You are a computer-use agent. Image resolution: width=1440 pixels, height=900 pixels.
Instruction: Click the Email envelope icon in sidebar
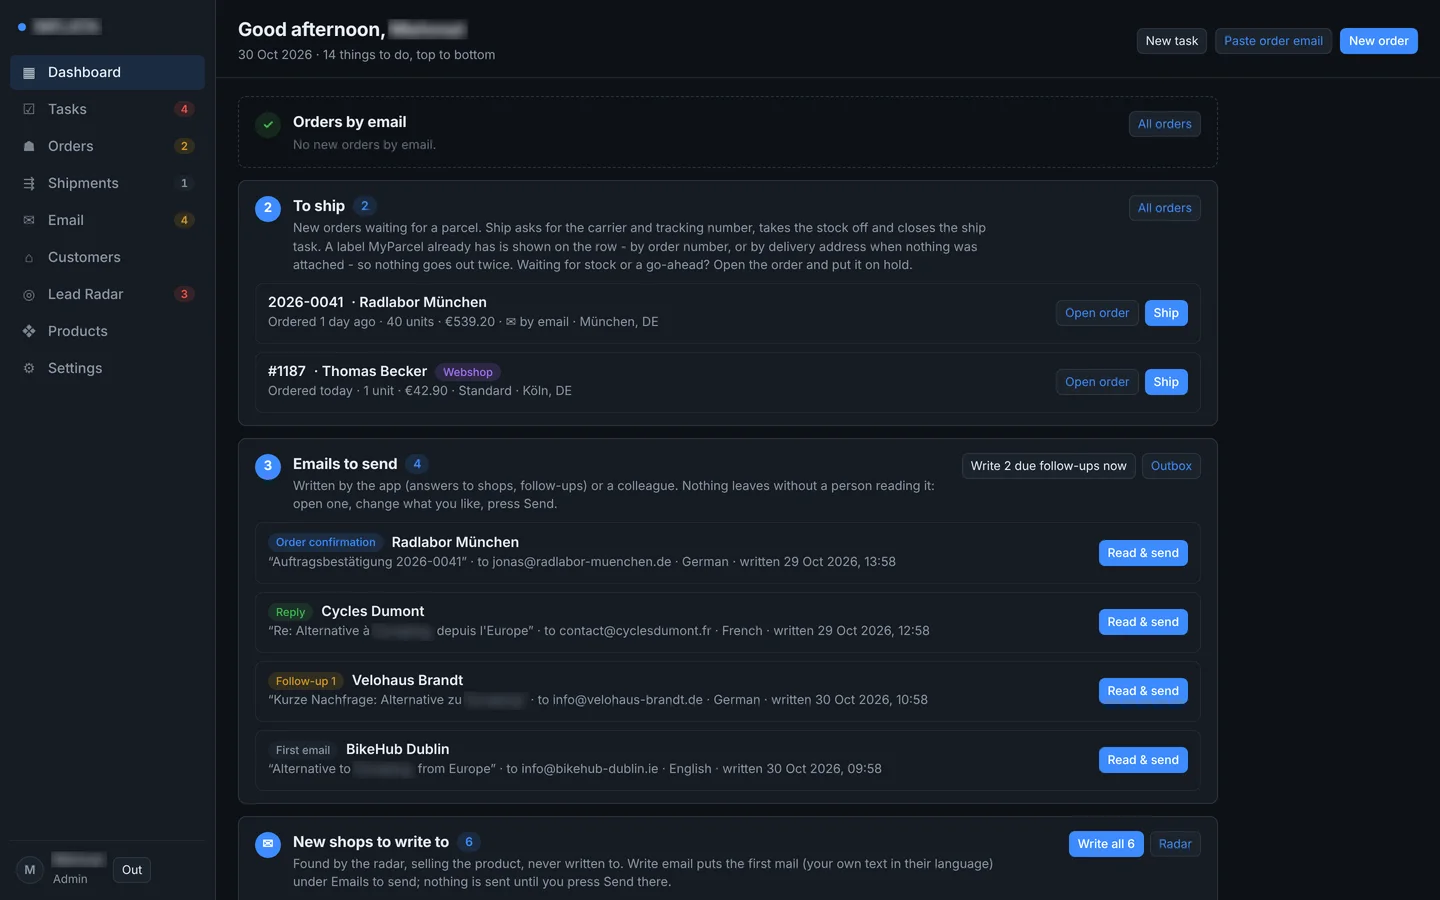click(x=29, y=221)
